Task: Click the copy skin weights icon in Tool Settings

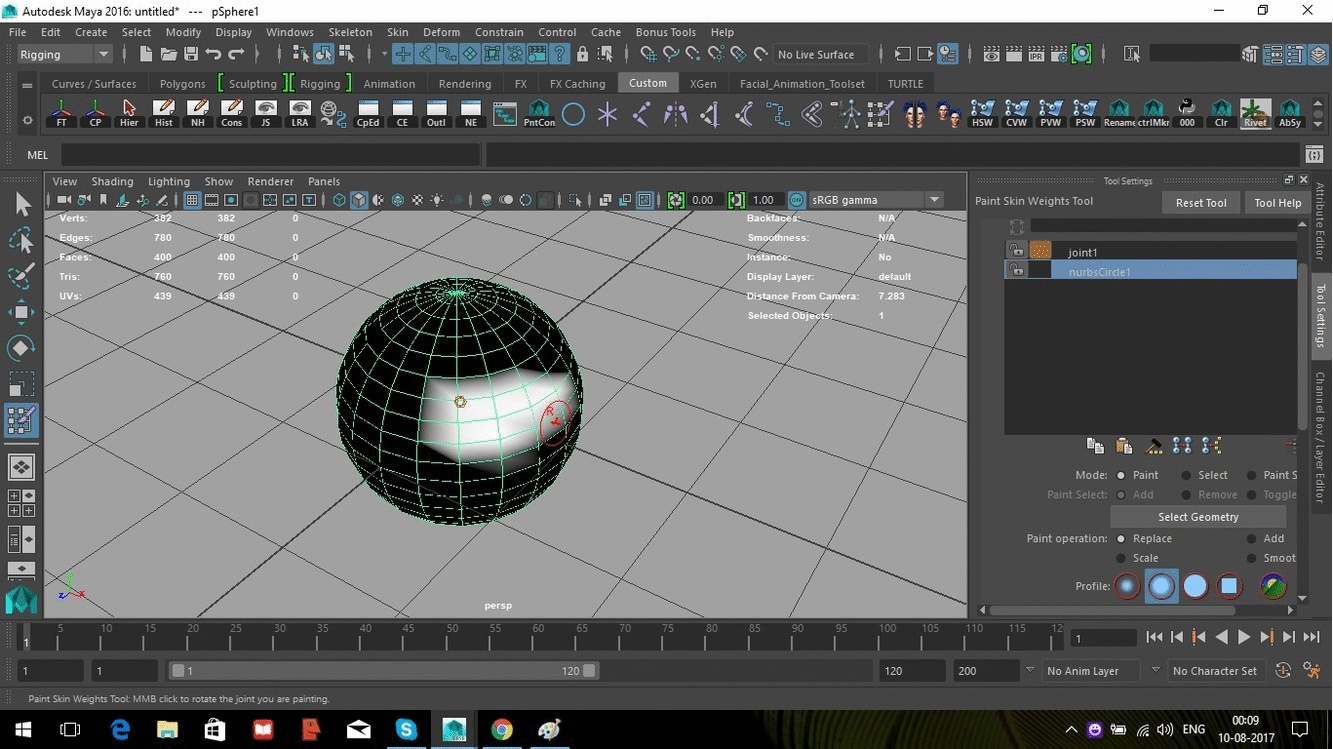Action: 1095,446
